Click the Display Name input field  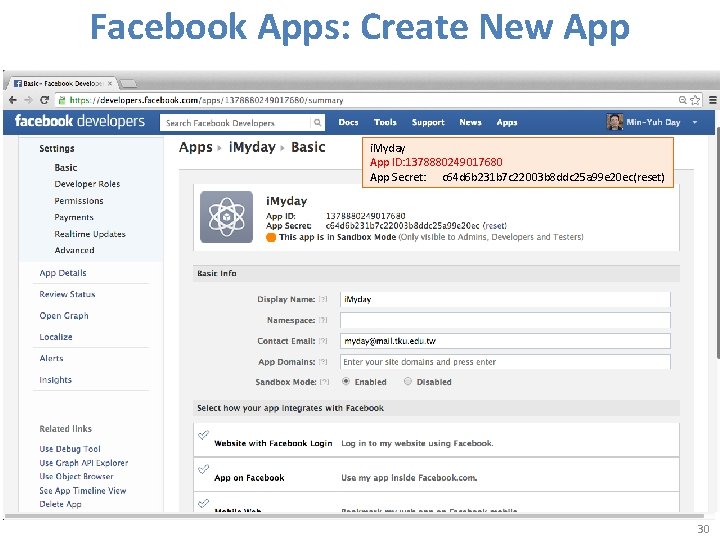tap(505, 299)
